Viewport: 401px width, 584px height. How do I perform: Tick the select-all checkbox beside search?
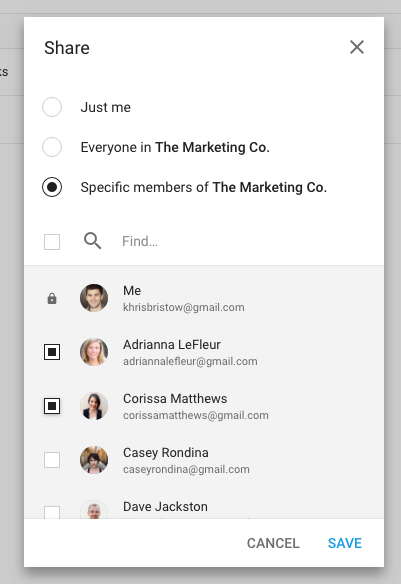pyautogui.click(x=52, y=242)
